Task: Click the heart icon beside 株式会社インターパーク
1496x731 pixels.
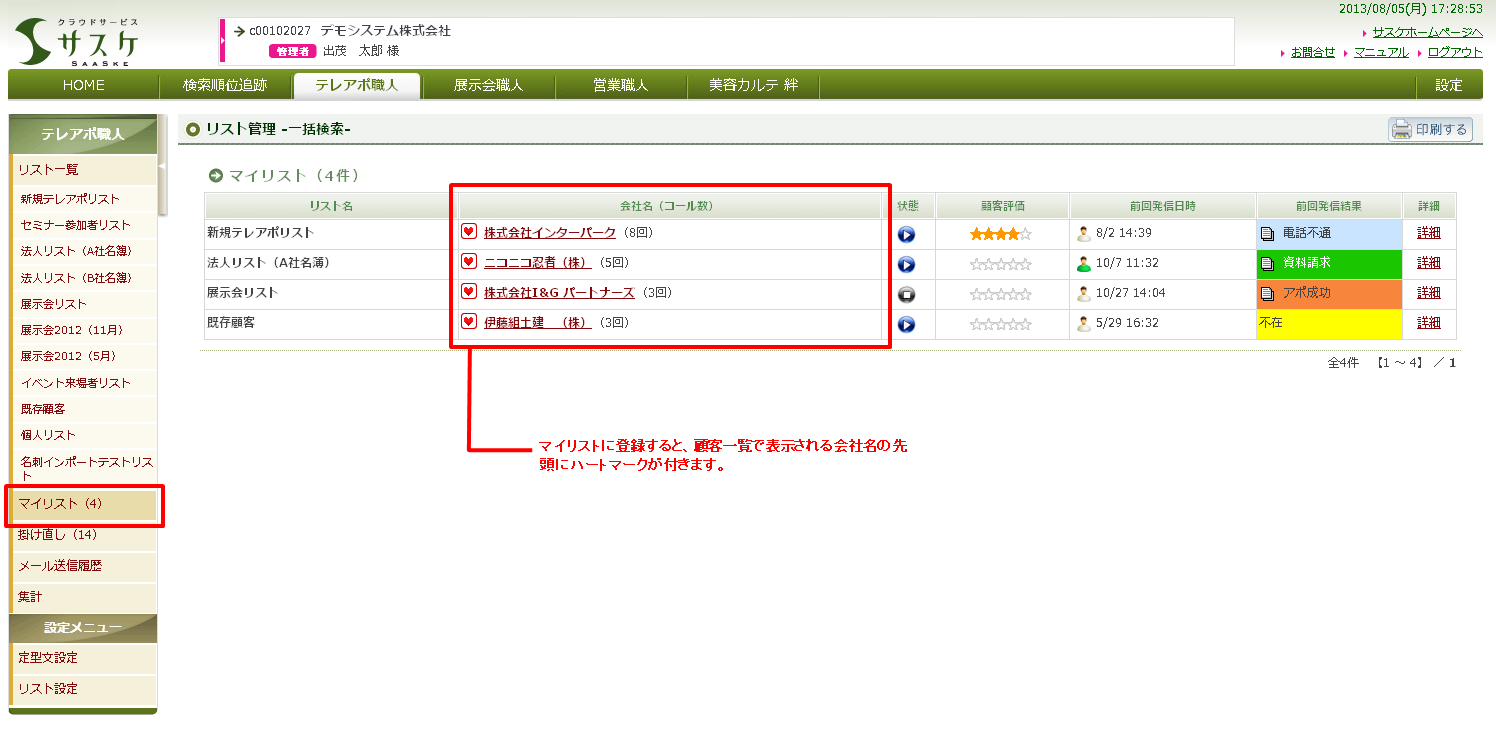Action: 468,232
